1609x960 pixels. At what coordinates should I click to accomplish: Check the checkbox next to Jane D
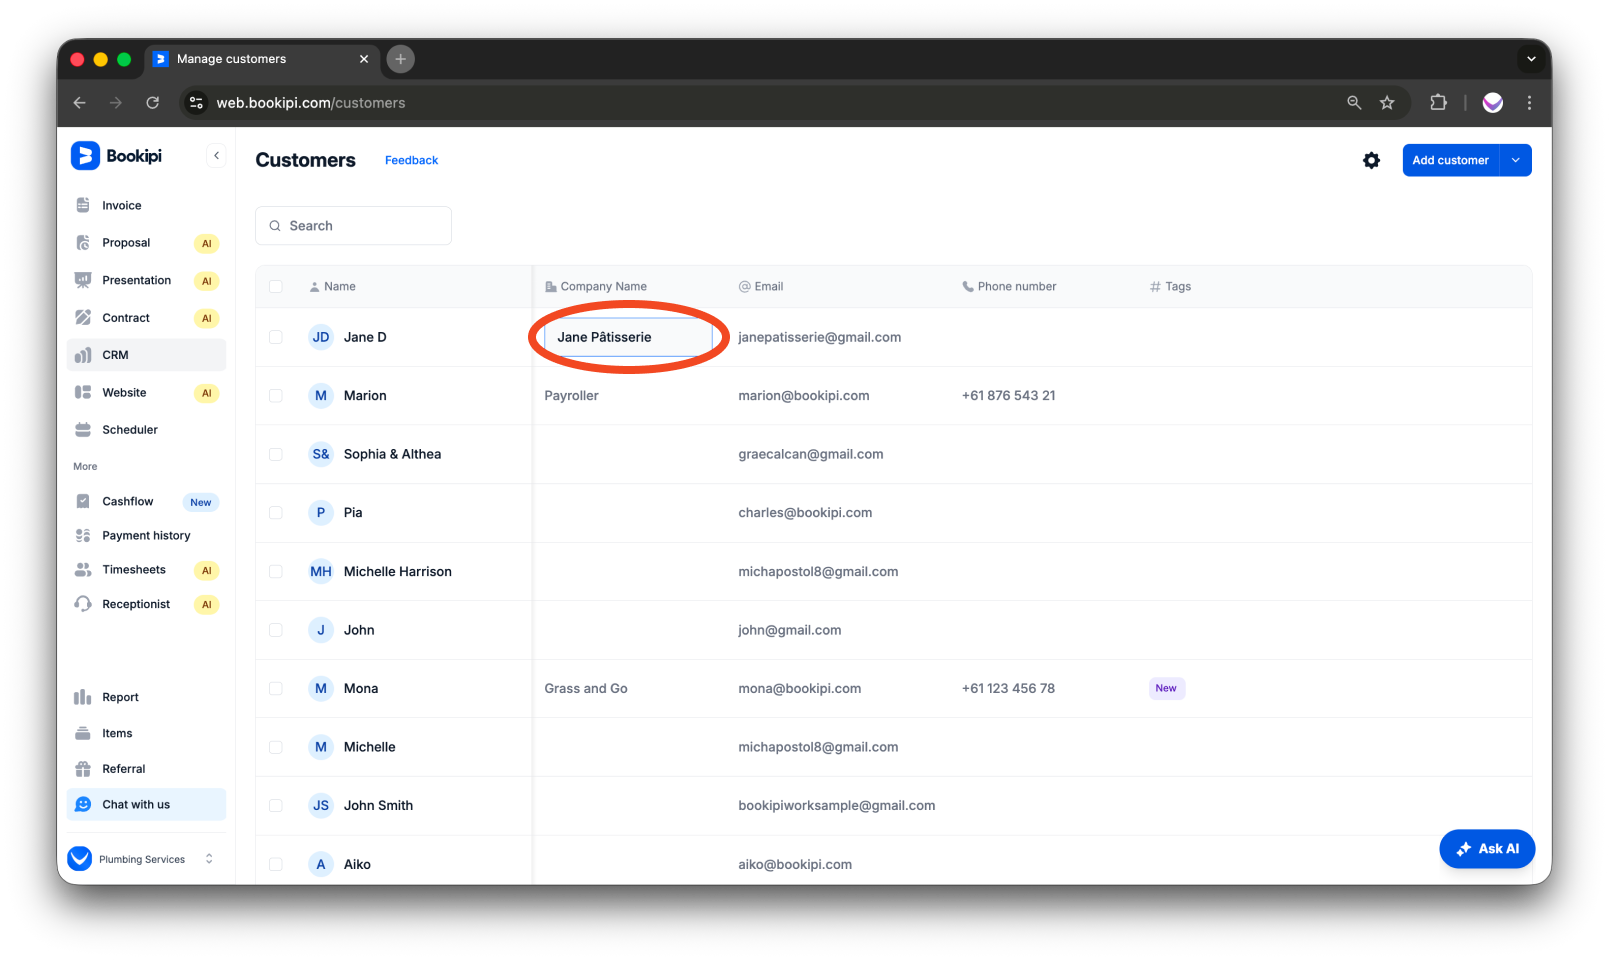pyautogui.click(x=276, y=337)
